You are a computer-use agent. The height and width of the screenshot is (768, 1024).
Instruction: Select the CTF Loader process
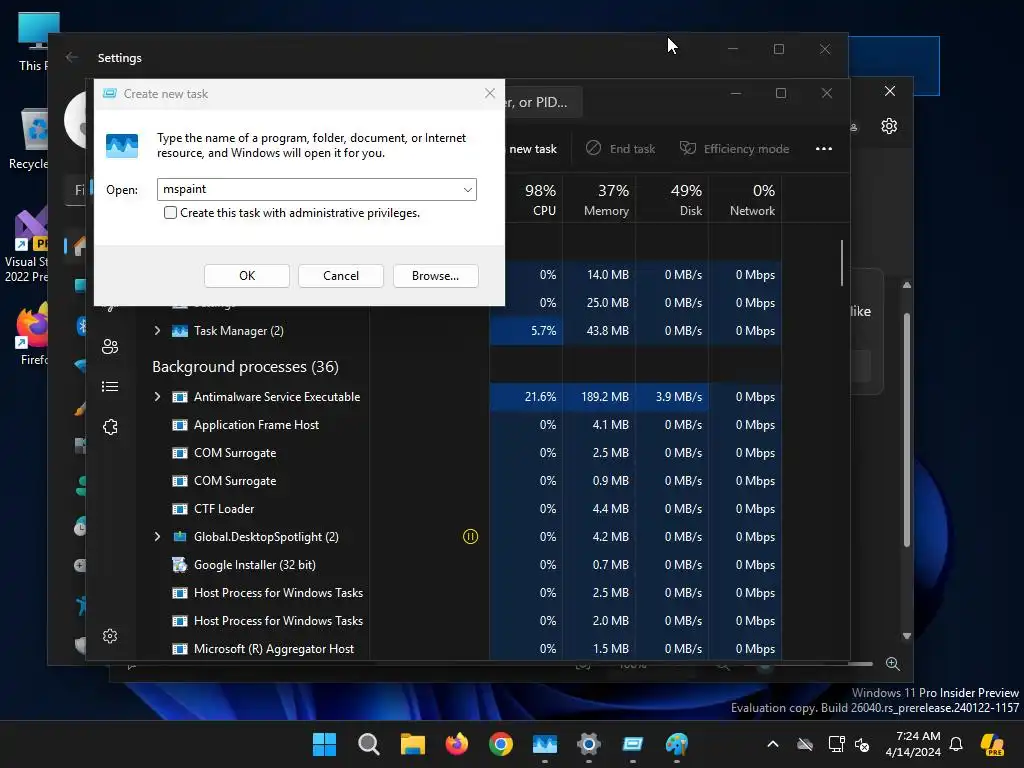pos(224,509)
